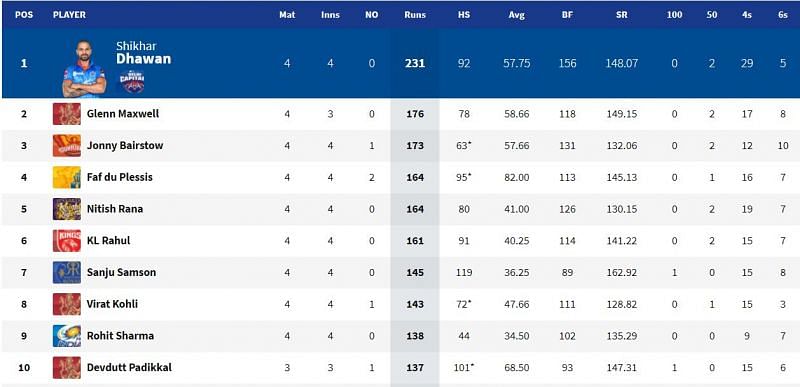Sort table by SR column header
The image size is (800, 387).
621,15
